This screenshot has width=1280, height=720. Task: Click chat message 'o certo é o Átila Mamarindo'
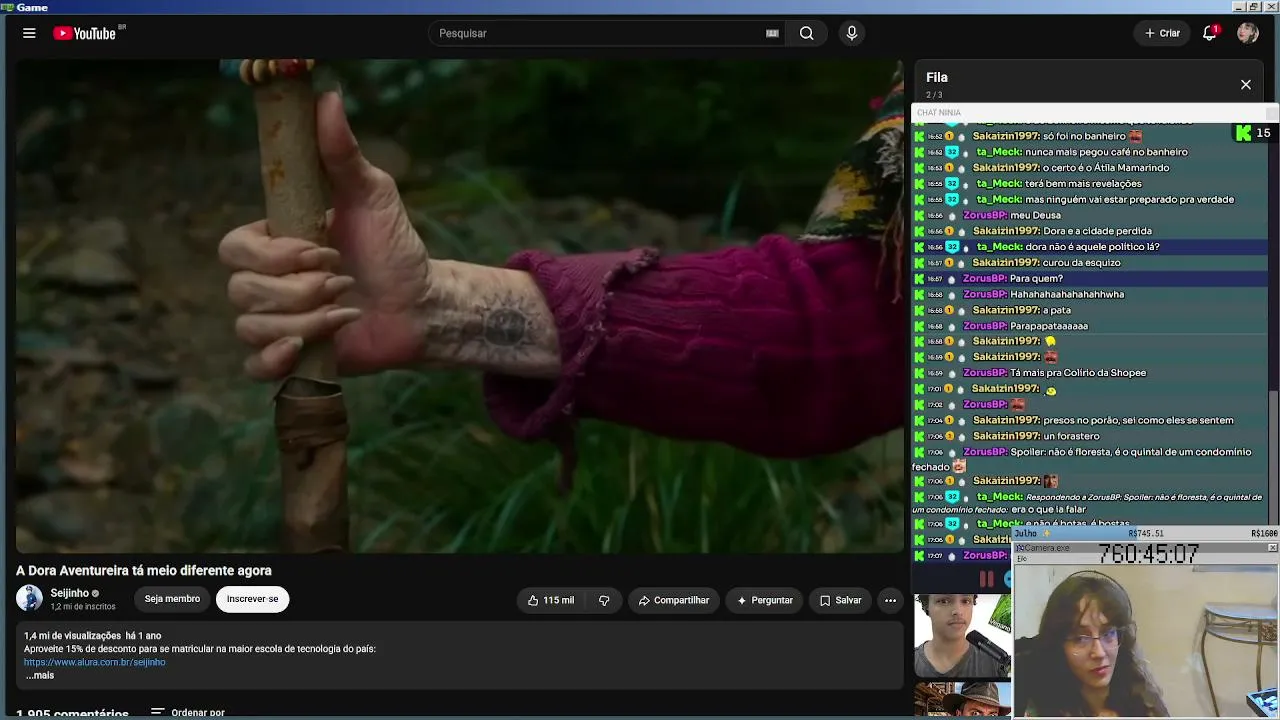click(x=1106, y=168)
